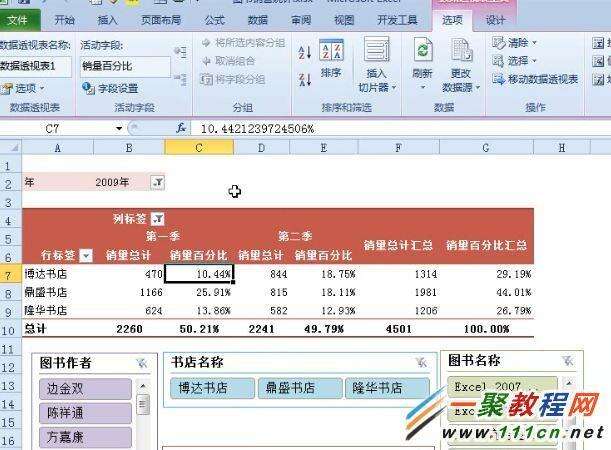Viewport: 611px width, 450px height.
Task: Clear filter on 书店名称 slicer
Action: 421,363
